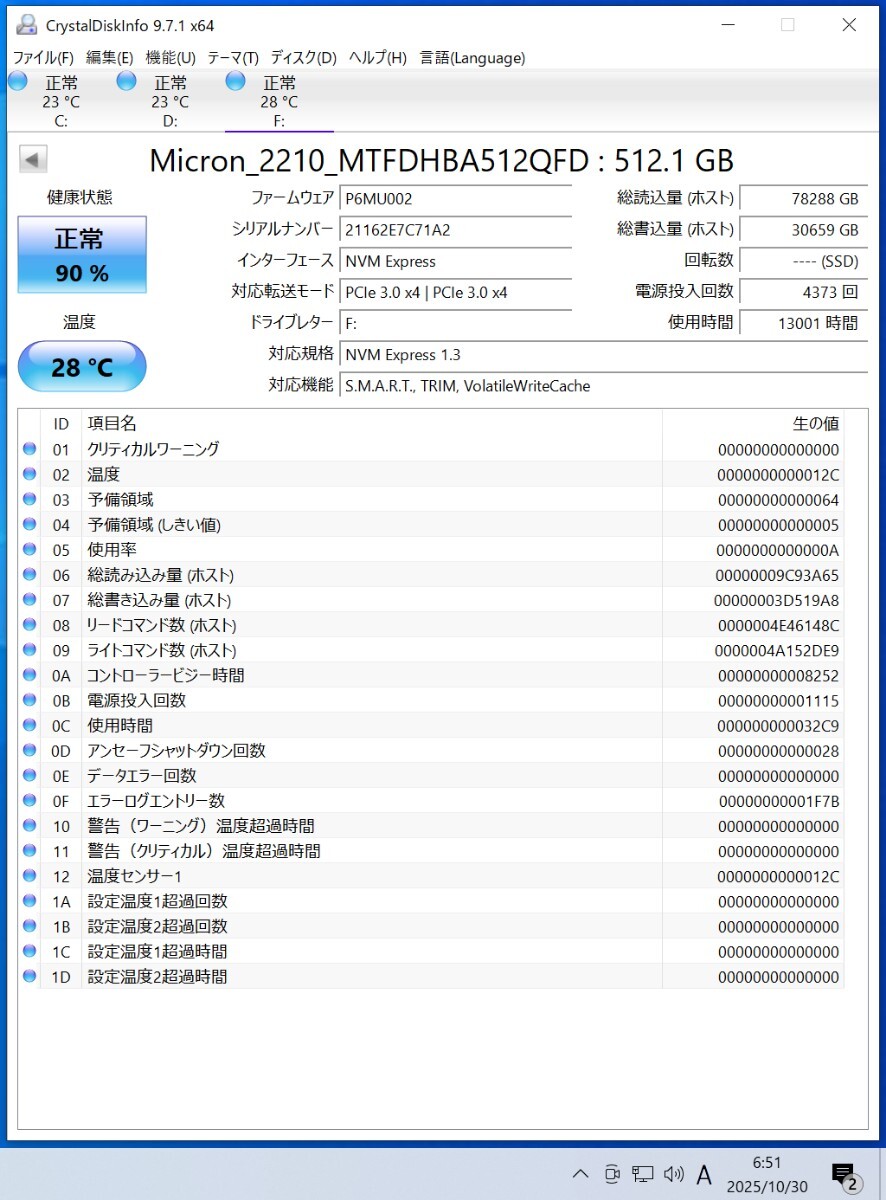Click the F: drive temperature indicator dot
This screenshot has height=1200, width=886.
click(235, 80)
